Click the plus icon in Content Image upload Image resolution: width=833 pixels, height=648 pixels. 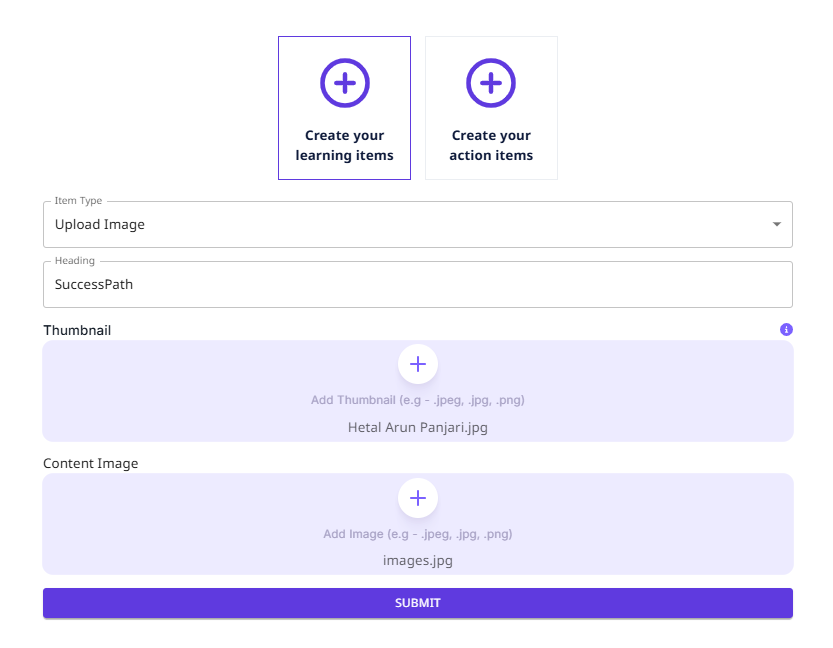click(418, 498)
